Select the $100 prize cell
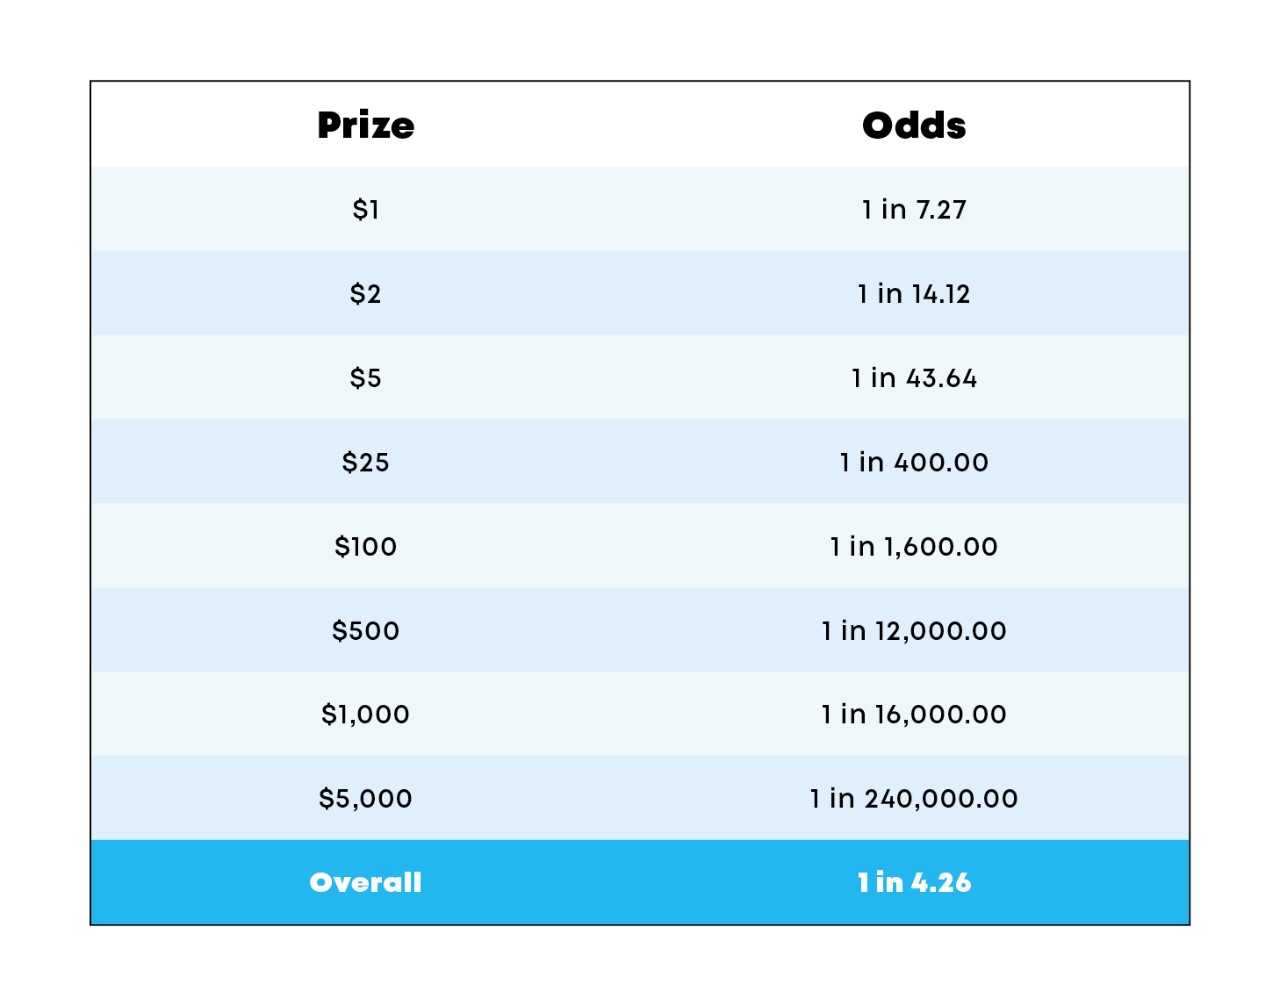This screenshot has width=1280, height=1006. [x=366, y=546]
